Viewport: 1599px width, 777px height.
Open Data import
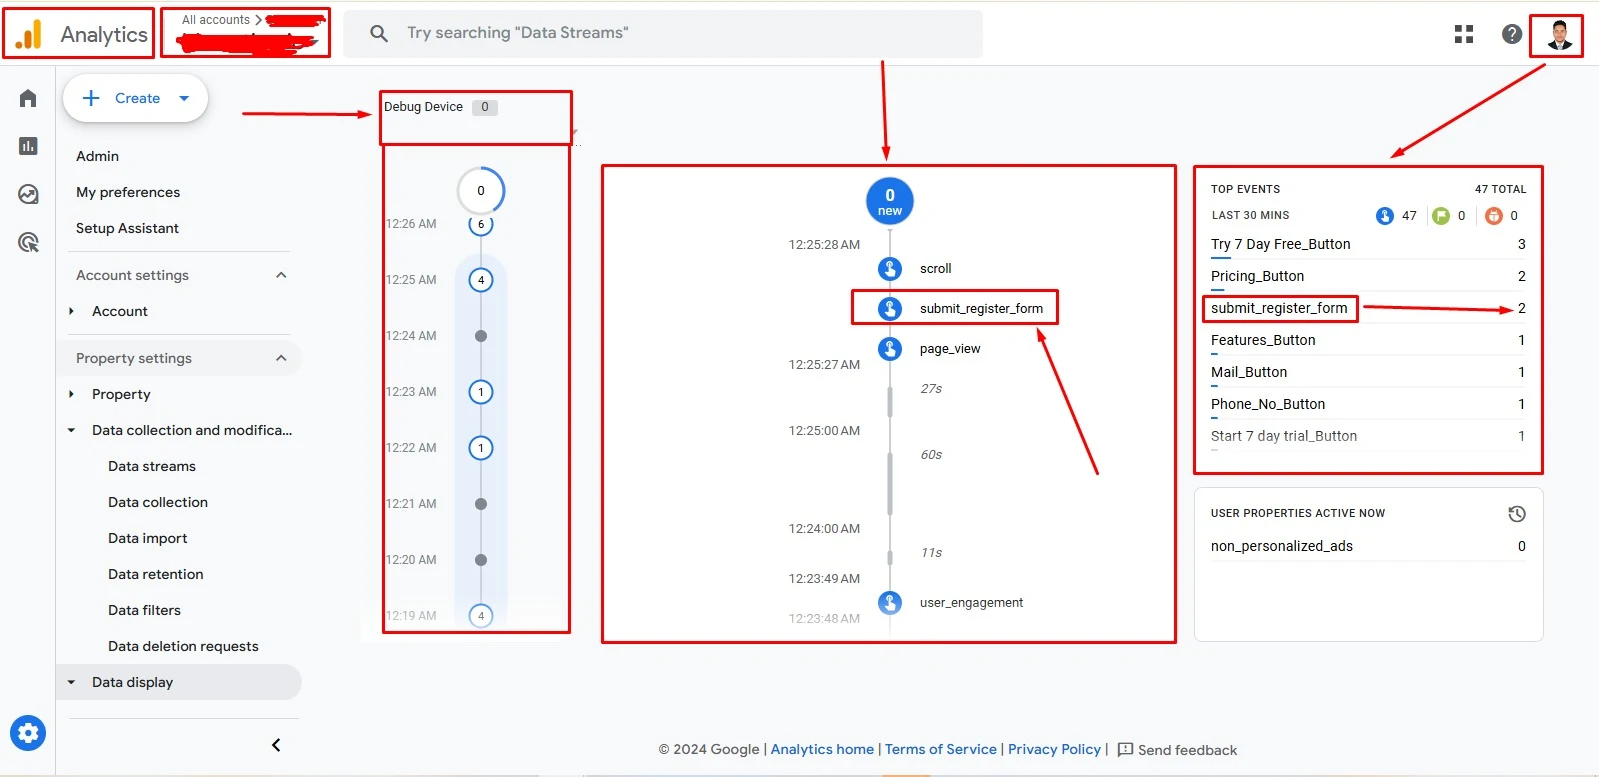tap(148, 538)
